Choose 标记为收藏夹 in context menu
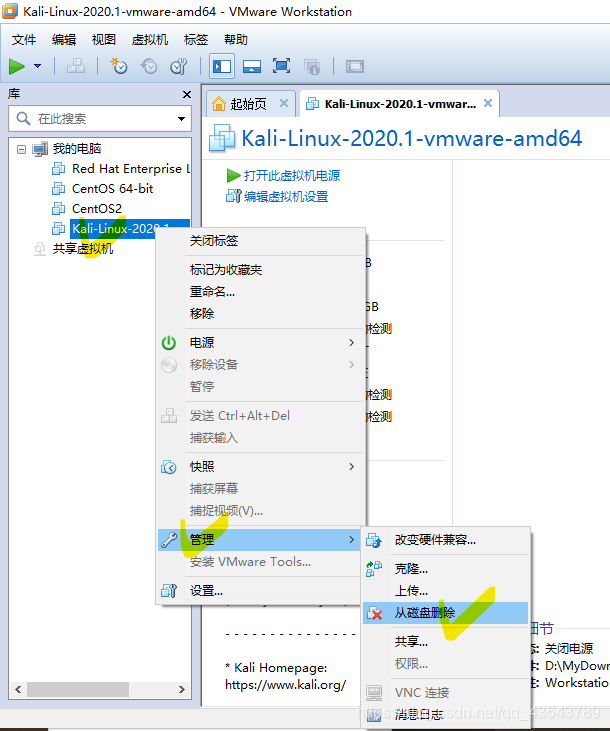This screenshot has height=731, width=610. point(226,269)
